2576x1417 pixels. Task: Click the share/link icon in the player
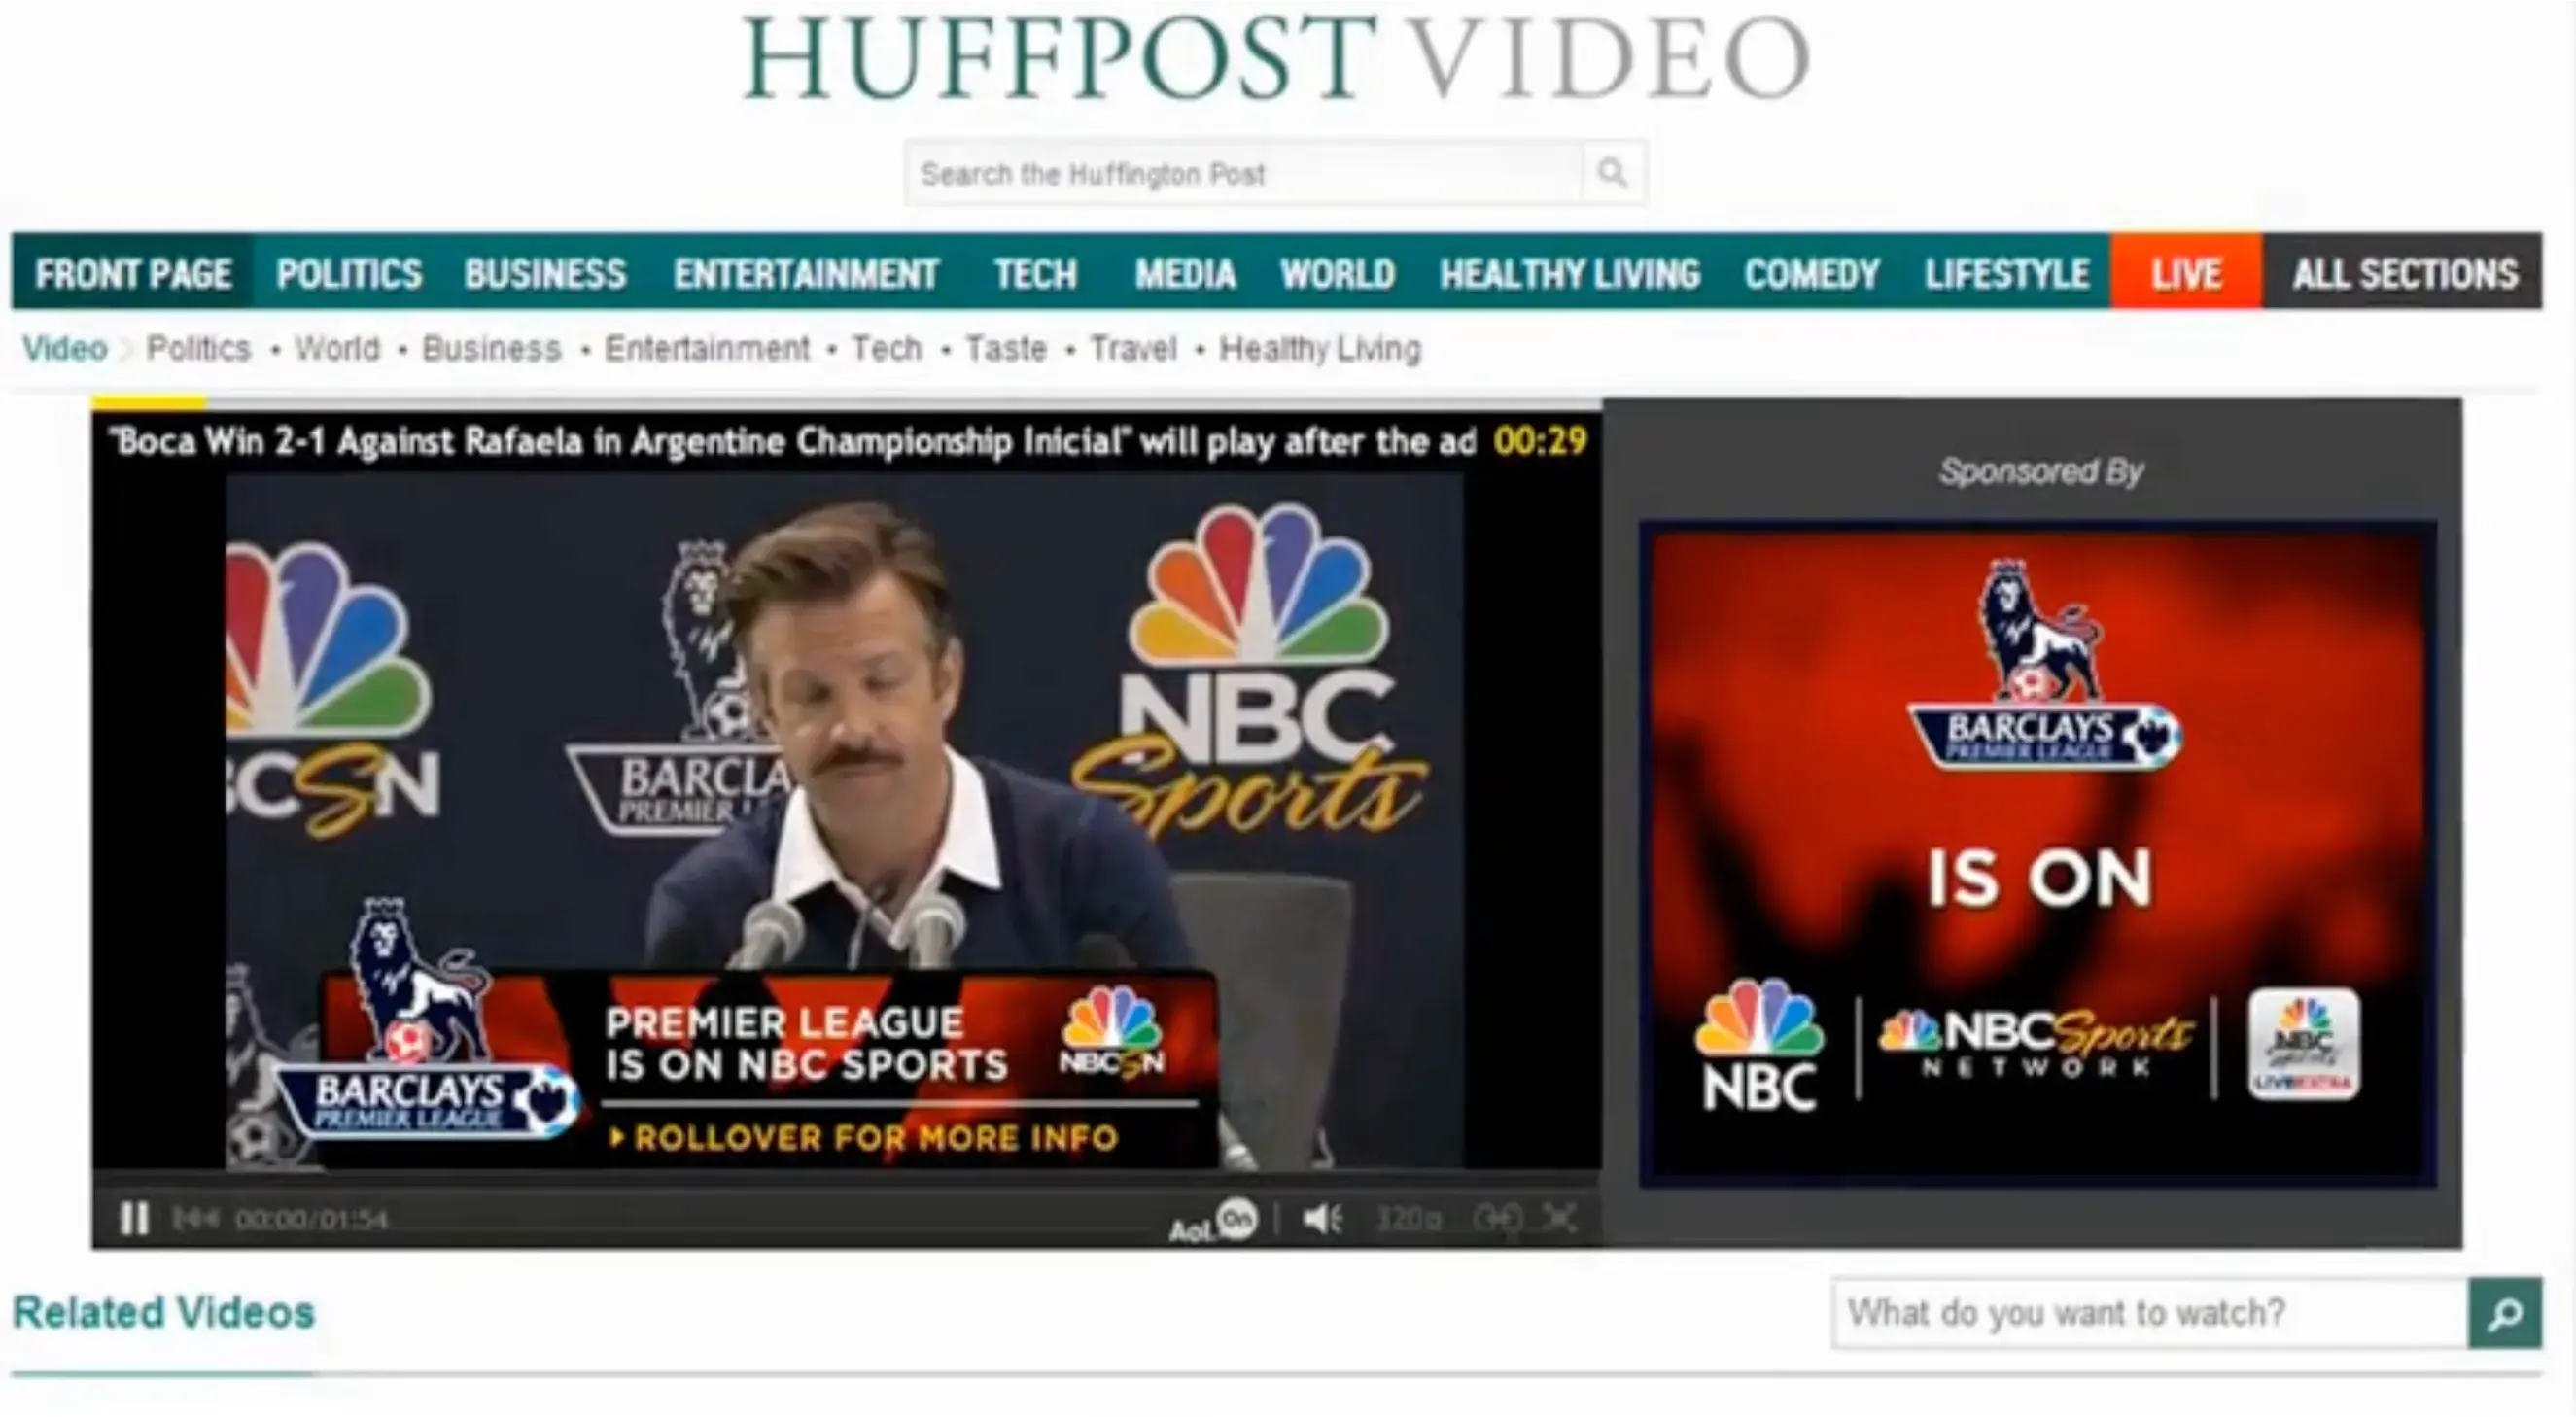click(1497, 1218)
